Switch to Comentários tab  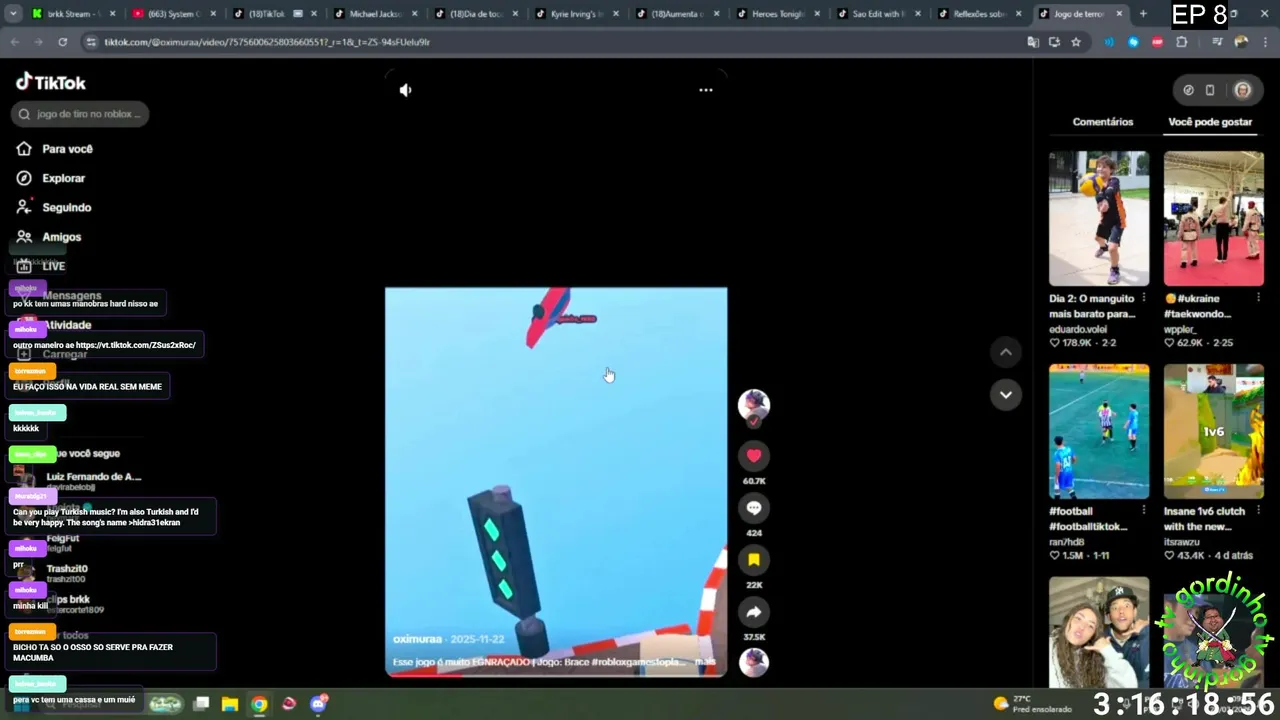pyautogui.click(x=1103, y=122)
